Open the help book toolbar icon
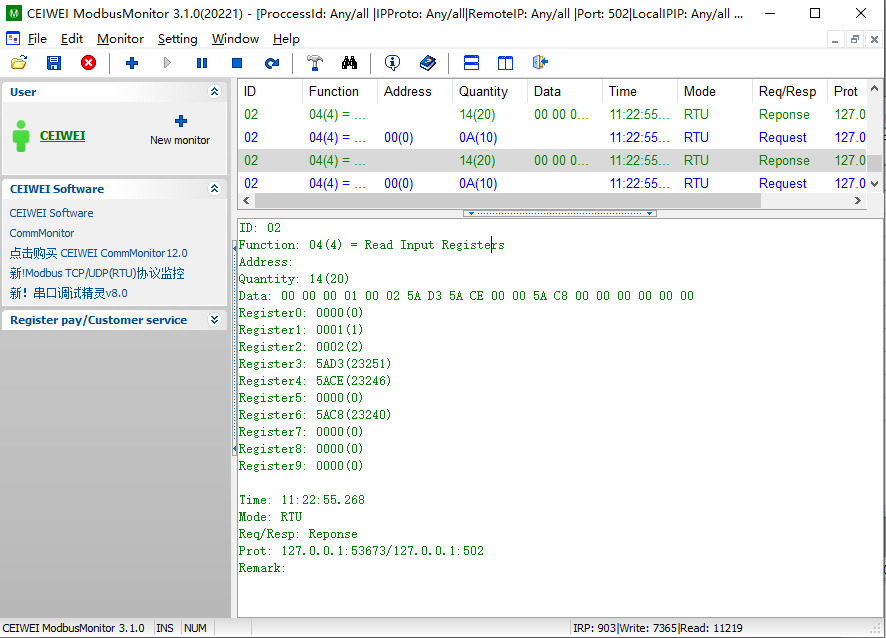 click(428, 63)
